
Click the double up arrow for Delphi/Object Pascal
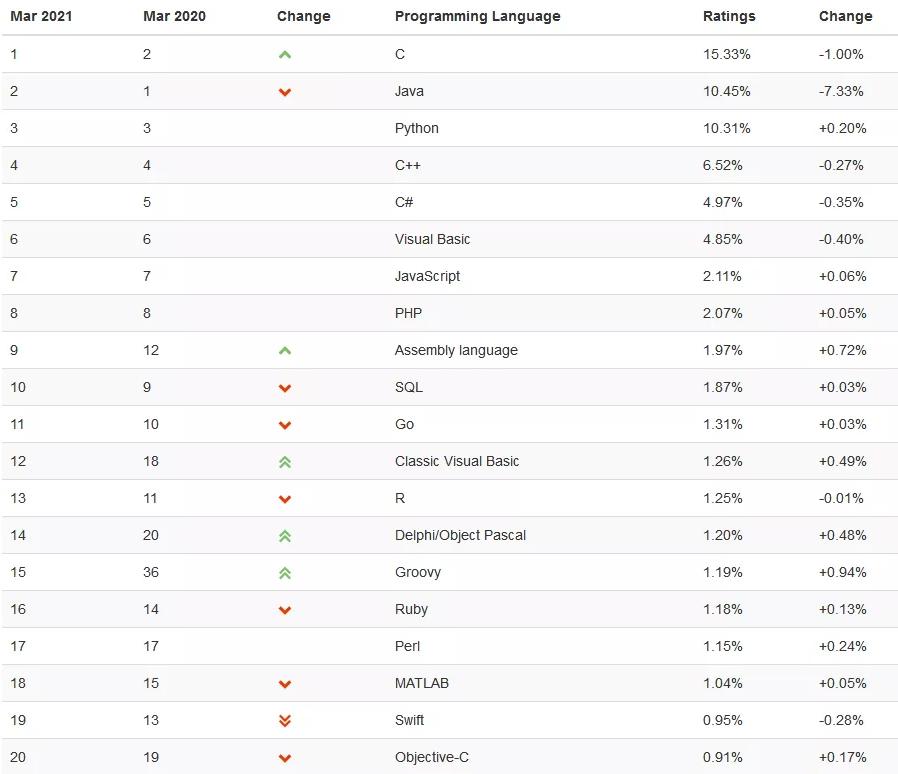pos(285,536)
